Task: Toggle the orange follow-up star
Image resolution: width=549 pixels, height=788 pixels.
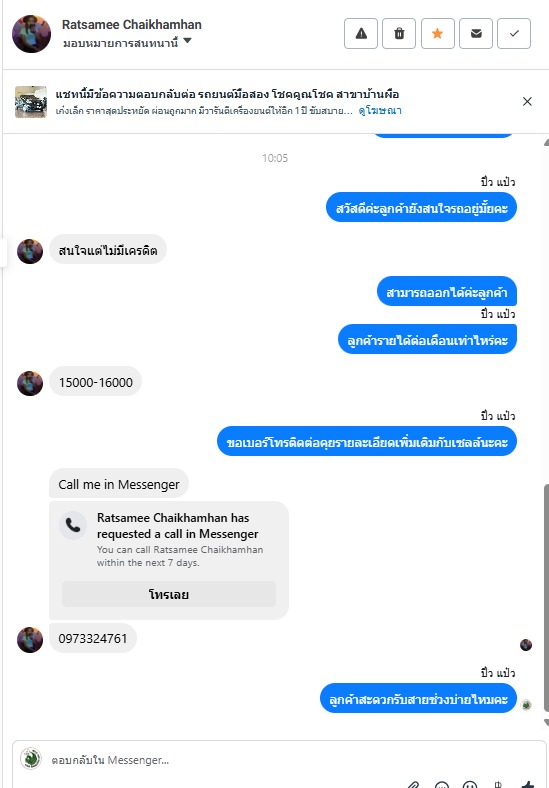Action: click(437, 34)
